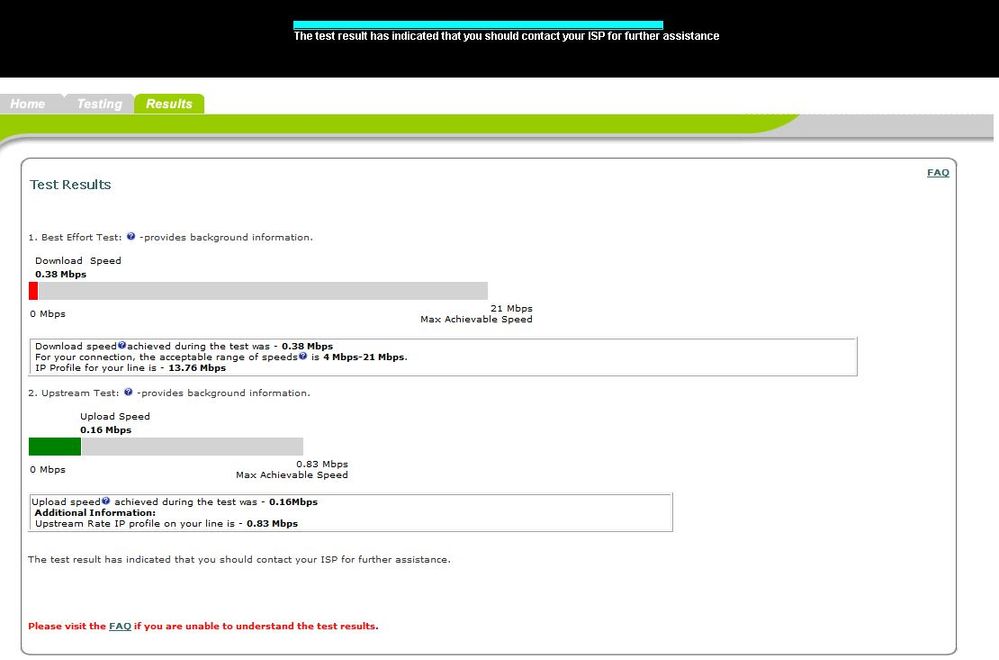
Task: Click the gray area of the upload bar
Action: tap(191, 446)
